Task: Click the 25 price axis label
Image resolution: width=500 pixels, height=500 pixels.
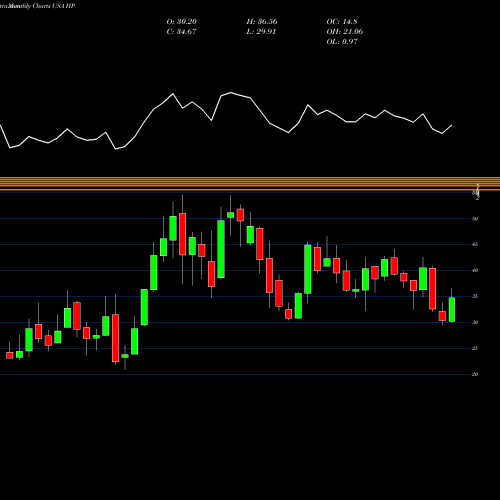Action: coord(475,348)
